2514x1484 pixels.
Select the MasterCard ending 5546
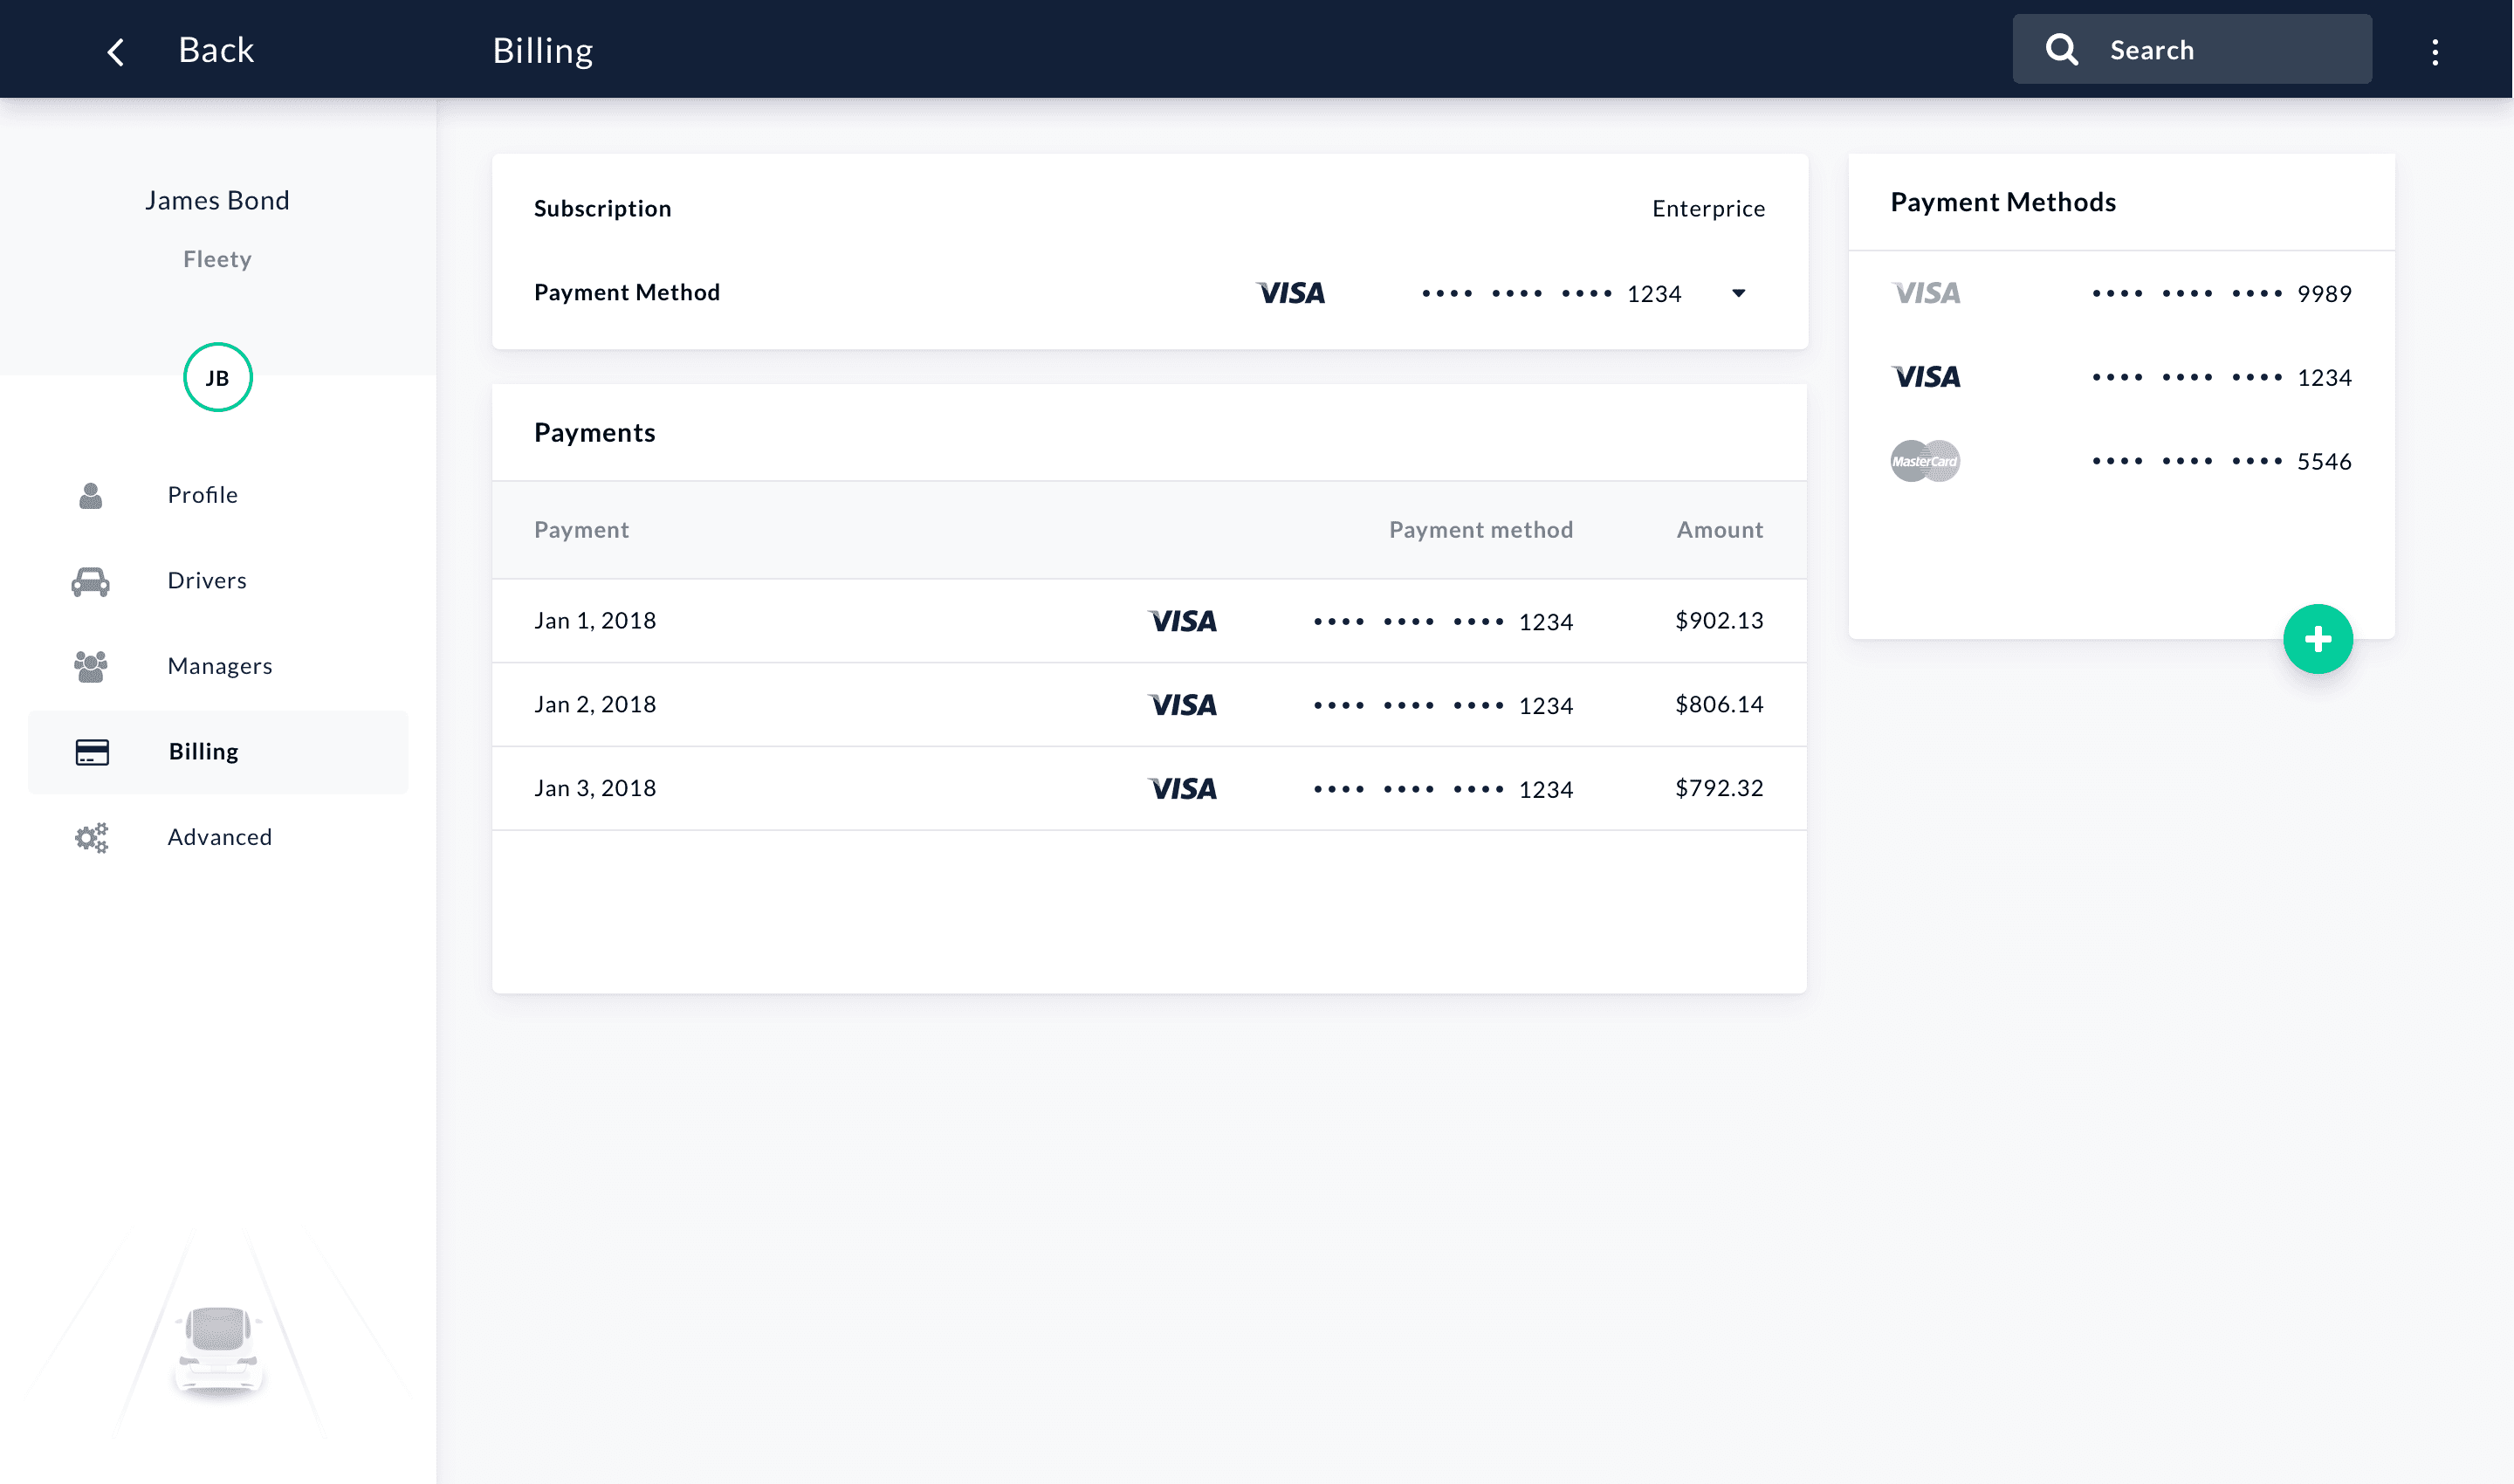pos(2120,461)
